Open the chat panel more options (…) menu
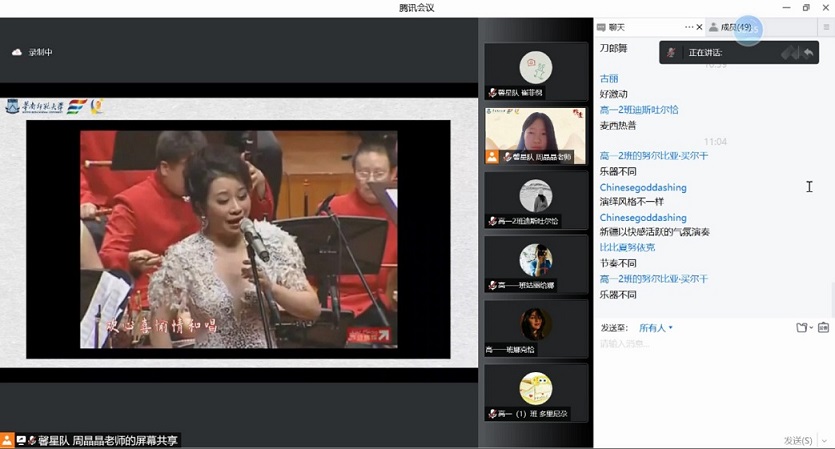This screenshot has width=835, height=449. tap(688, 27)
